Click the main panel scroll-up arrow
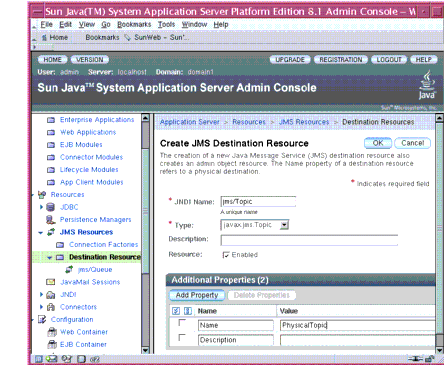445x365 pixels. (x=439, y=118)
